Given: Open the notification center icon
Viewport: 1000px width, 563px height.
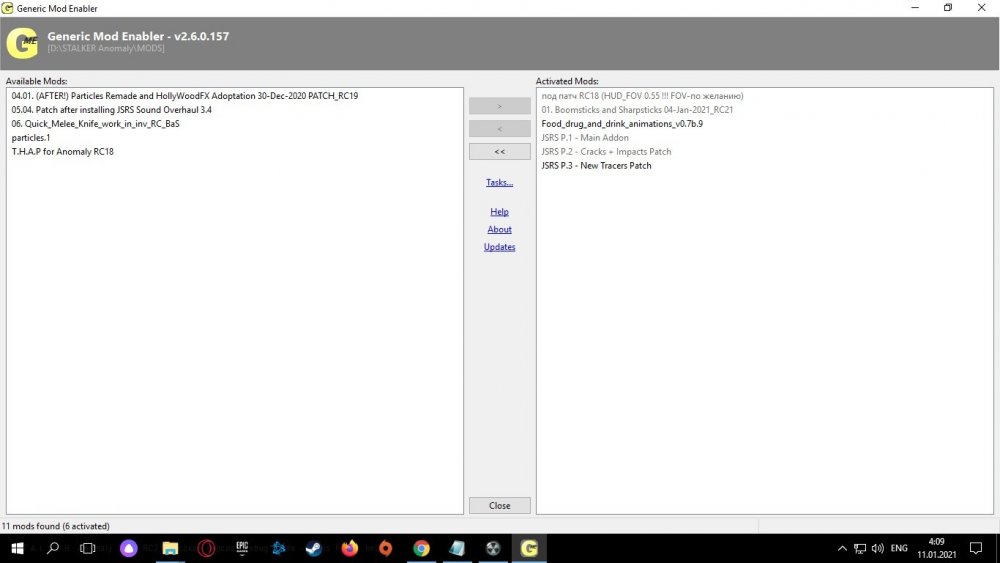Looking at the screenshot, I should 976,548.
